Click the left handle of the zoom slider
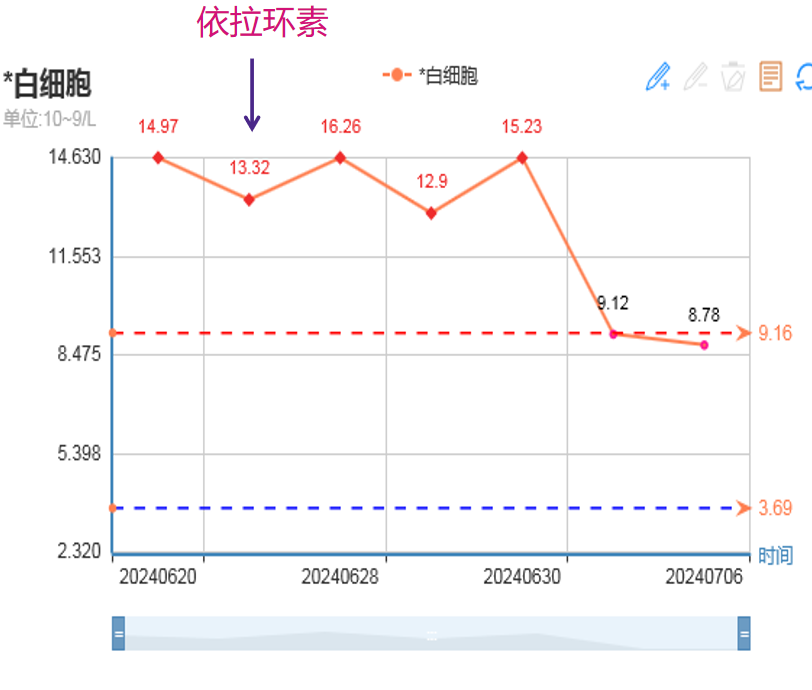 point(118,634)
